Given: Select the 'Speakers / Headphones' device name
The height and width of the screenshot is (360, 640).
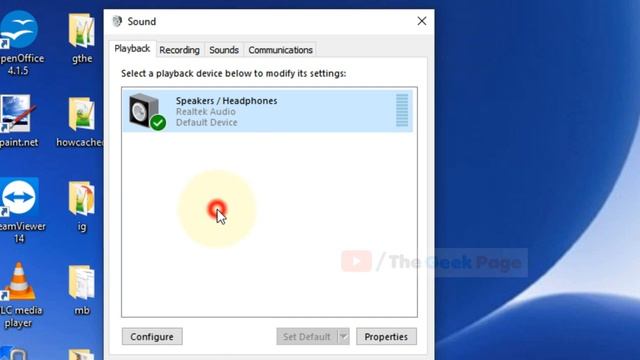Looking at the screenshot, I should [227, 101].
